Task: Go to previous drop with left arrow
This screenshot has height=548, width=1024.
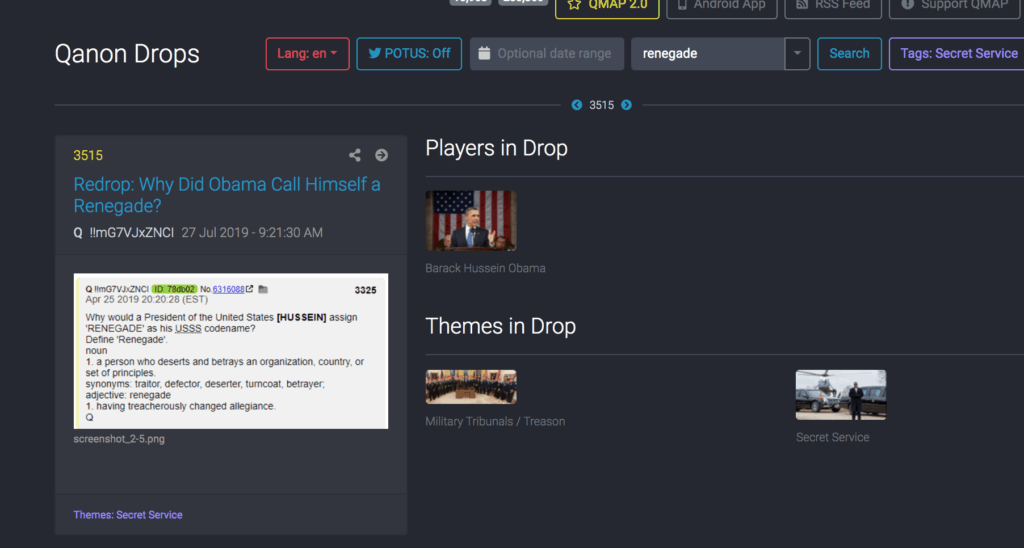Action: [577, 105]
